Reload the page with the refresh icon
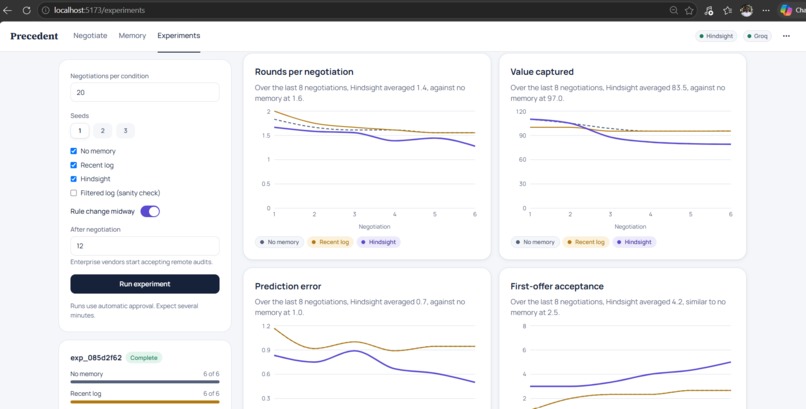The width and height of the screenshot is (806, 409). [26, 10]
